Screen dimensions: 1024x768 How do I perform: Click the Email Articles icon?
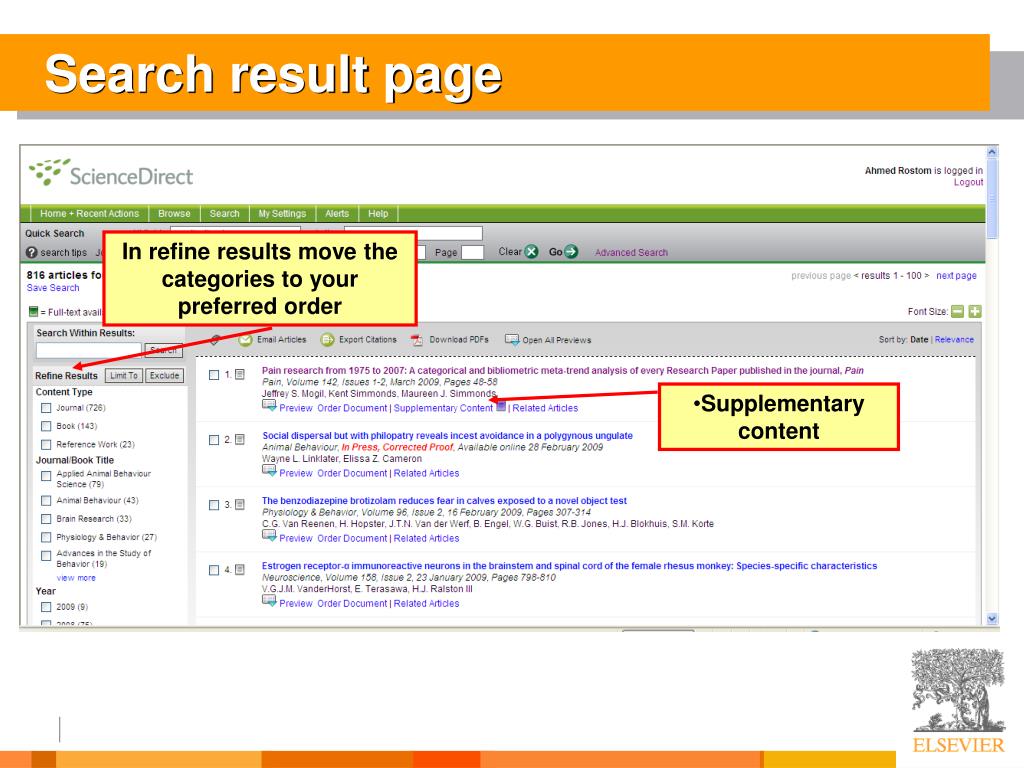pos(245,340)
